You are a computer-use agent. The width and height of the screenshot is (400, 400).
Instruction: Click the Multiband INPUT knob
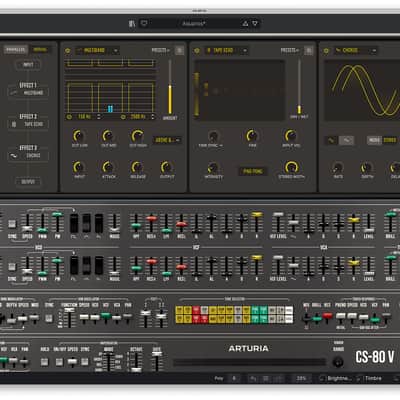tap(79, 167)
